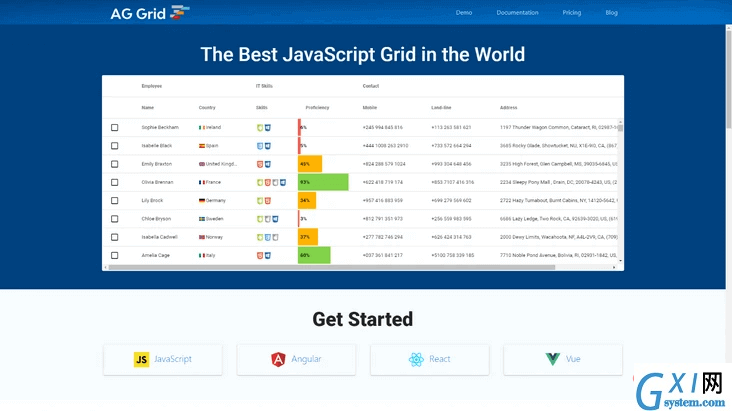Click the blue skill icon in Chloe Bryson's row
732x411 pixels.
275,219
